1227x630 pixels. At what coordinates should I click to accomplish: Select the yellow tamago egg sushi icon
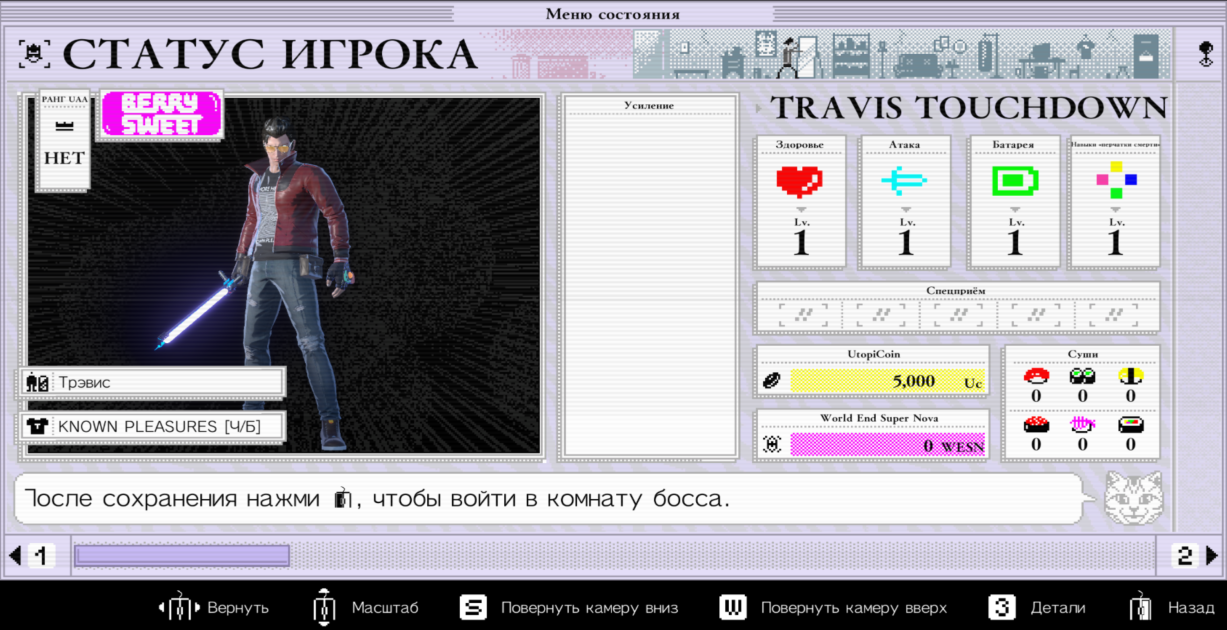pyautogui.click(x=1130, y=376)
